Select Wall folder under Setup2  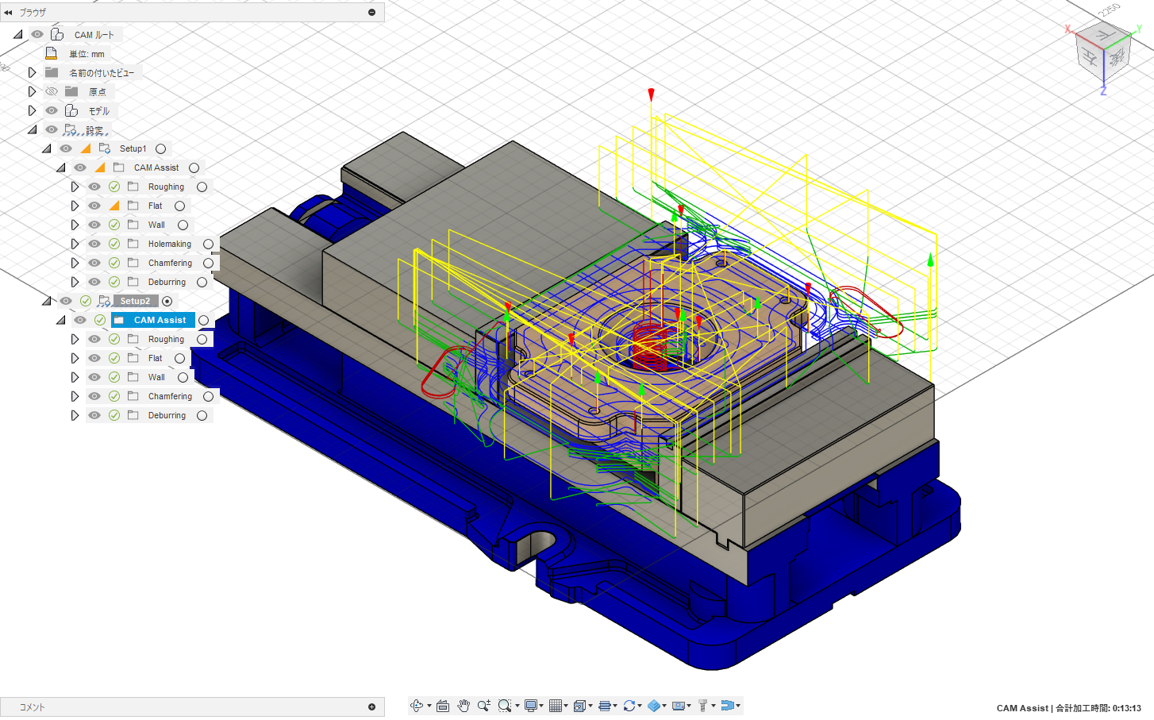(x=157, y=377)
